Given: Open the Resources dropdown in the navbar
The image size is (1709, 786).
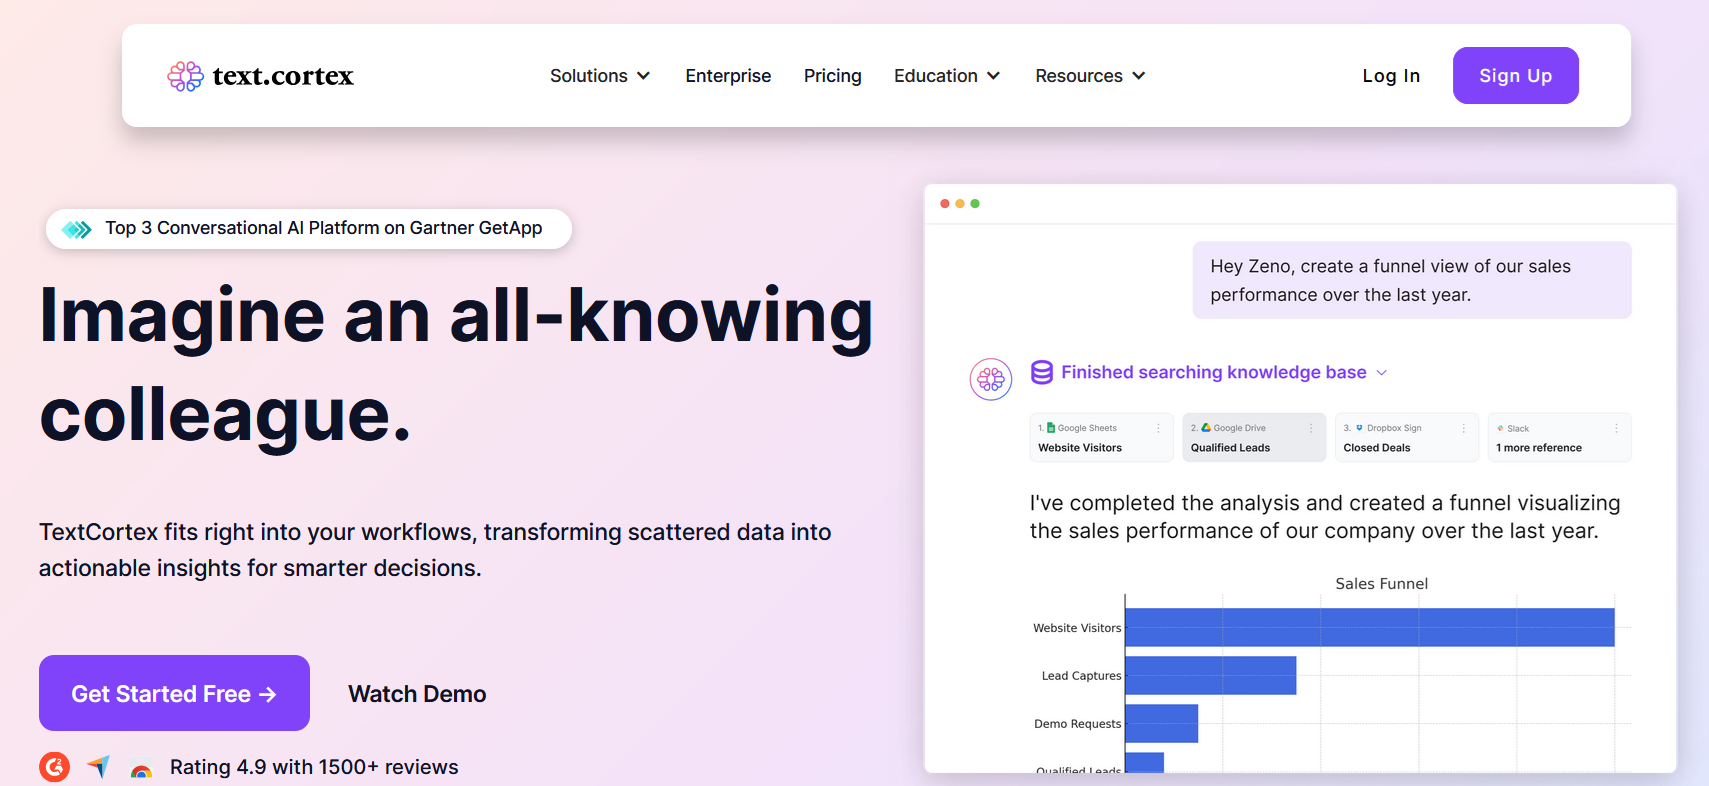Looking at the screenshot, I should [x=1090, y=76].
